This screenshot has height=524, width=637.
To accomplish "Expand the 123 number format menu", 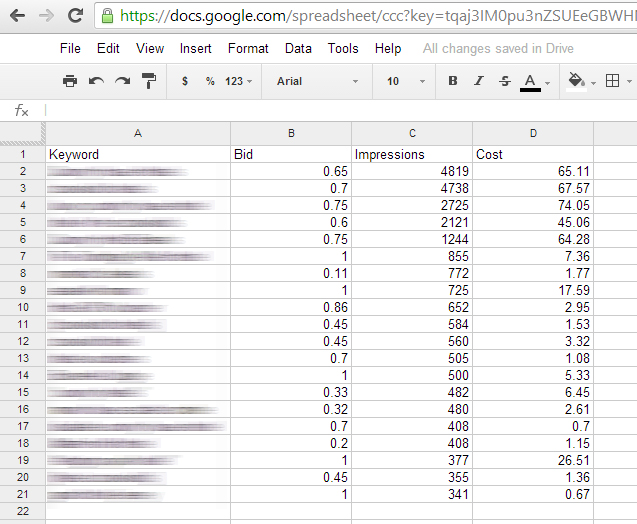I will pyautogui.click(x=239, y=81).
